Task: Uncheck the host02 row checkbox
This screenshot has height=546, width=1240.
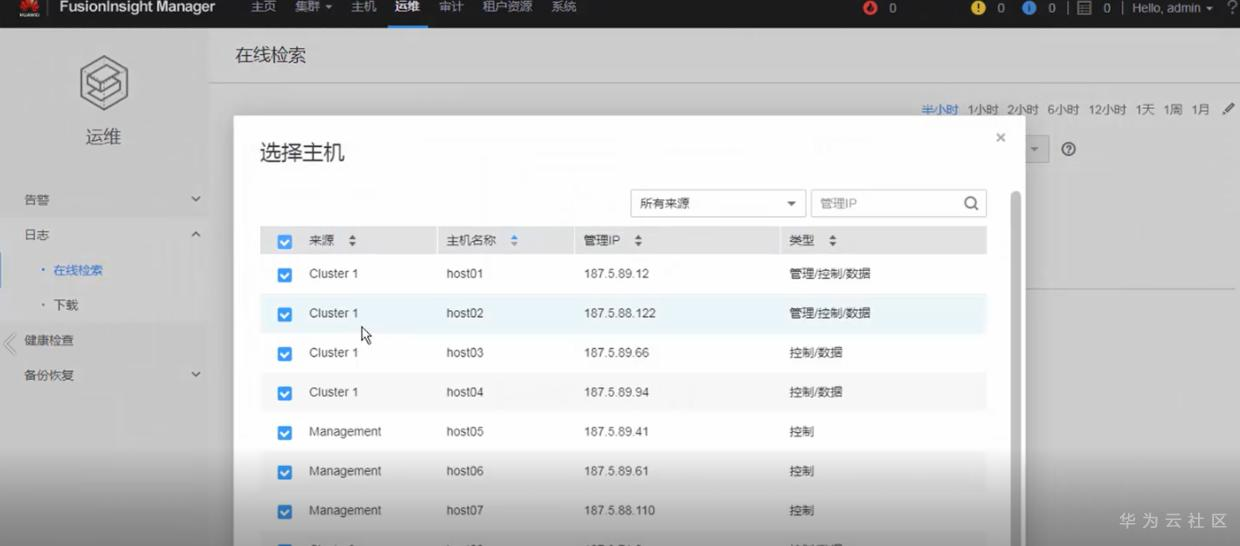Action: pyautogui.click(x=285, y=314)
